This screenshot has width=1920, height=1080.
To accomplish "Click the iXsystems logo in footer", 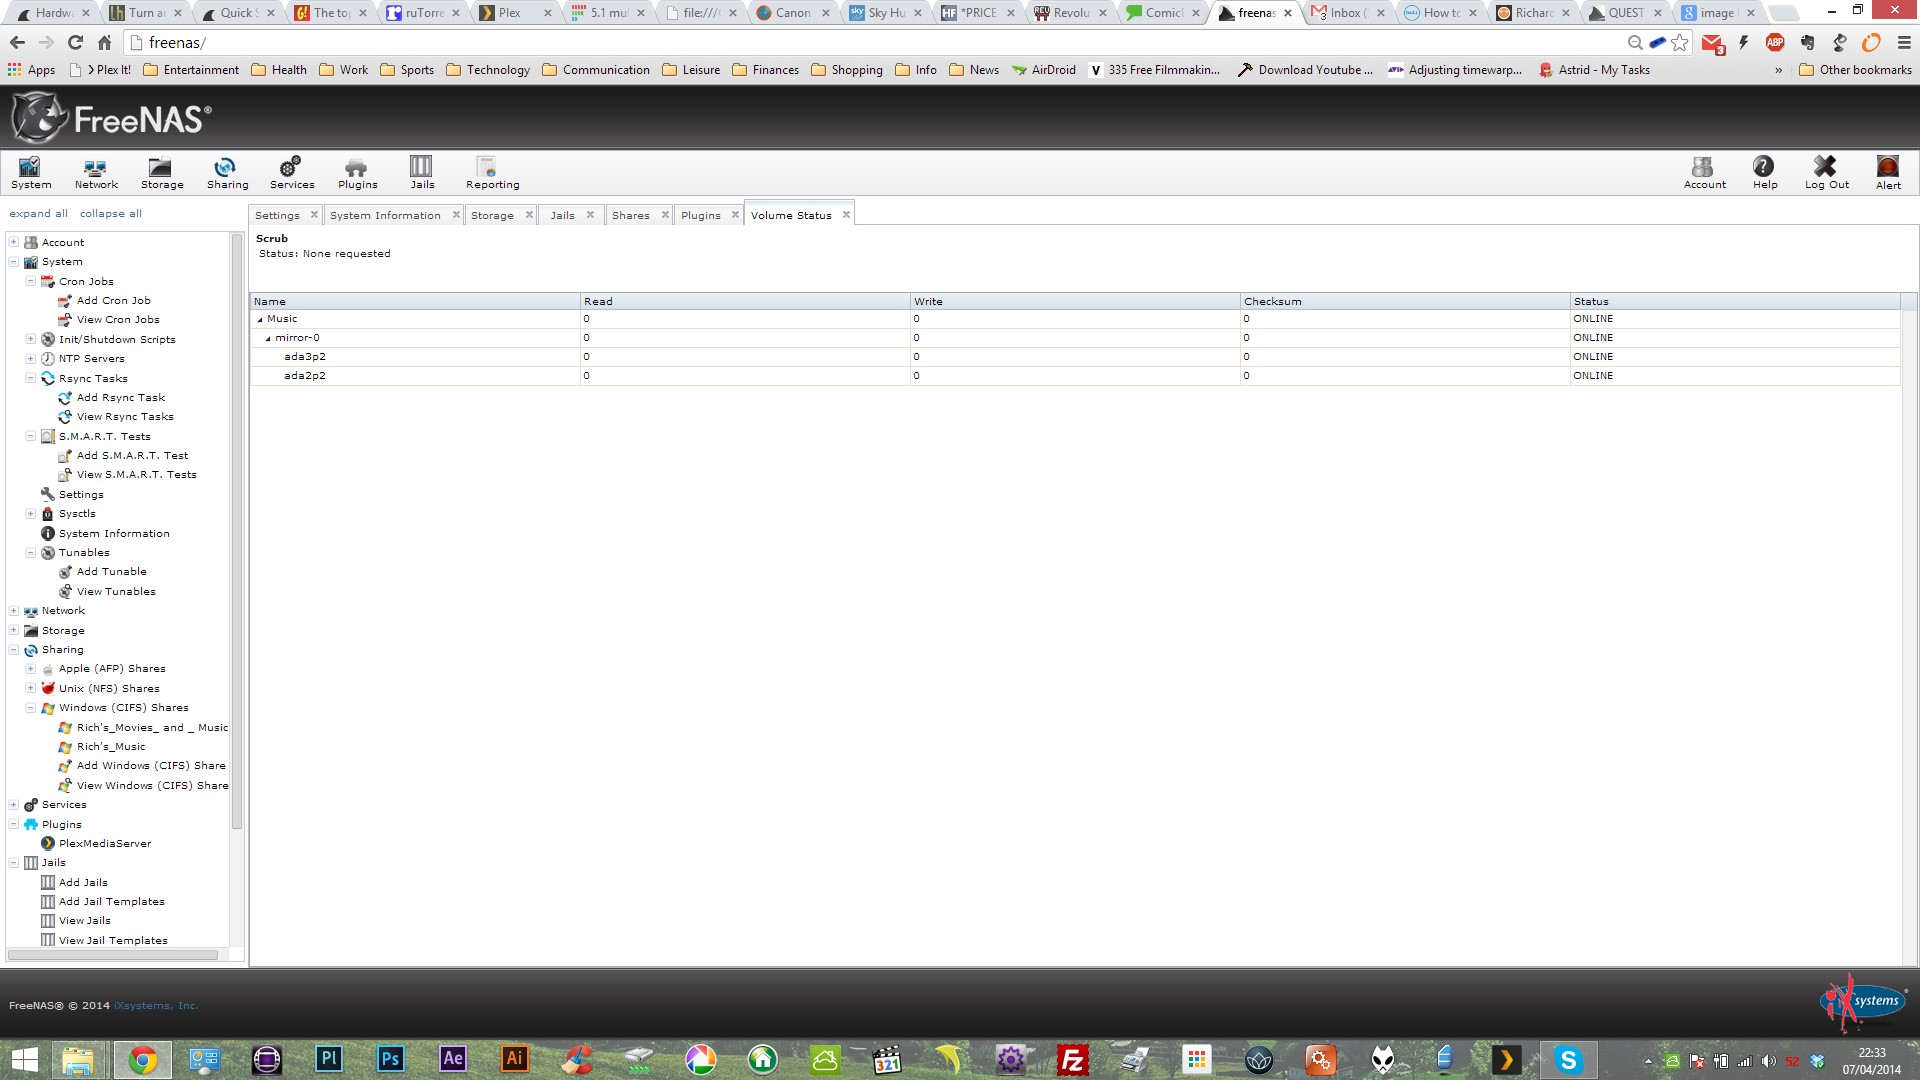I will tap(1862, 1003).
